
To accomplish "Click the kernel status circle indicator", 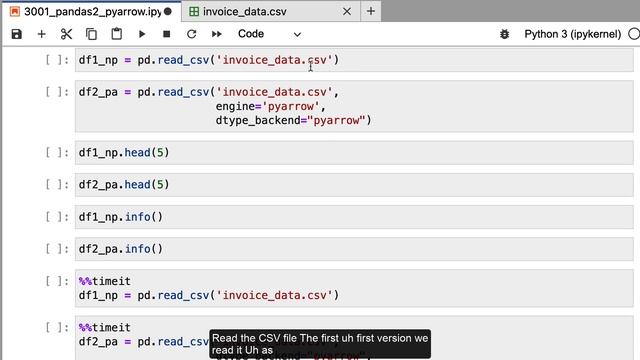I will (634, 34).
